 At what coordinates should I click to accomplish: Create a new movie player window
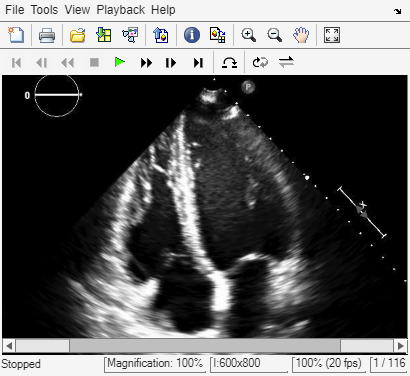pyautogui.click(x=16, y=35)
